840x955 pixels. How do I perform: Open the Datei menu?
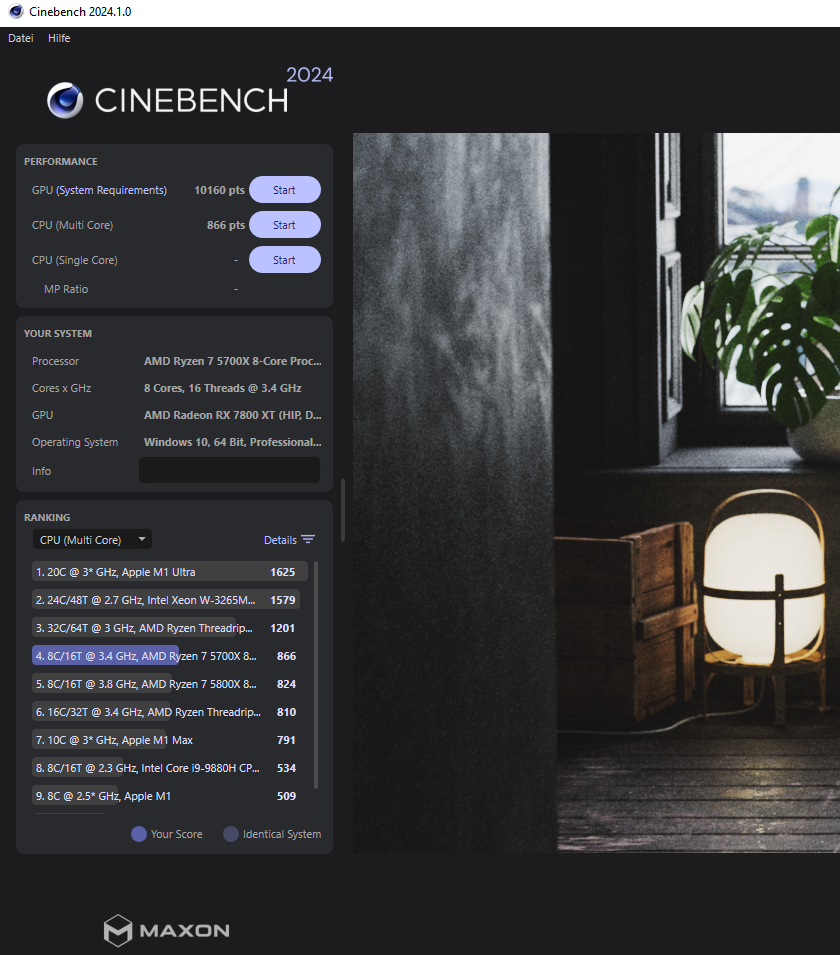(21, 38)
